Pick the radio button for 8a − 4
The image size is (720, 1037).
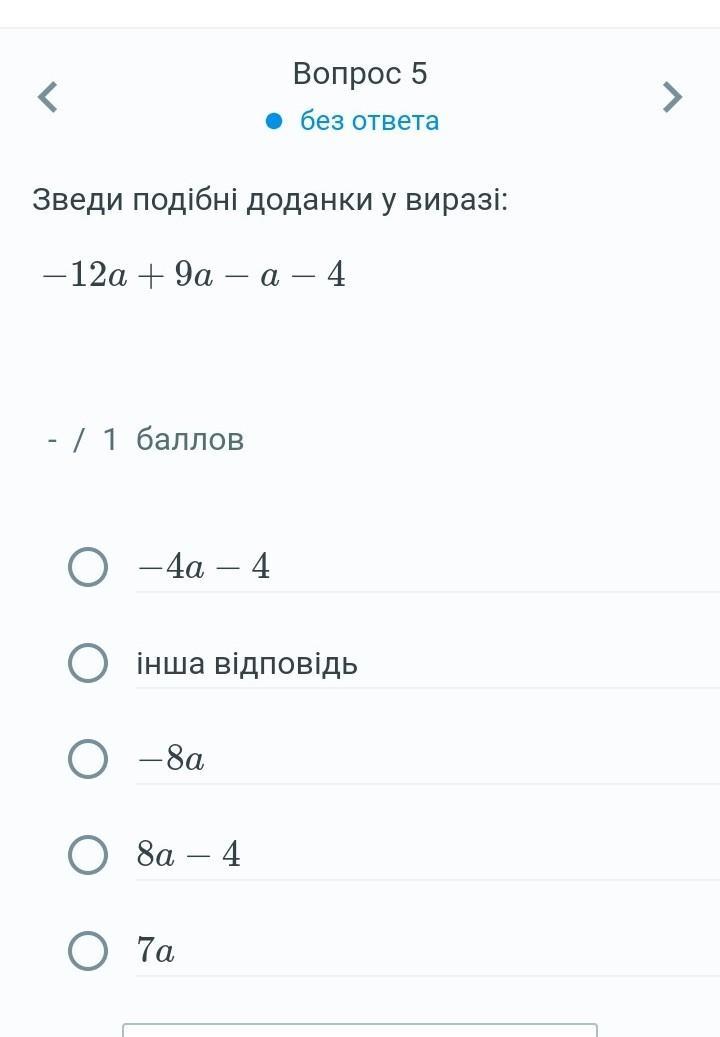[x=88, y=856]
